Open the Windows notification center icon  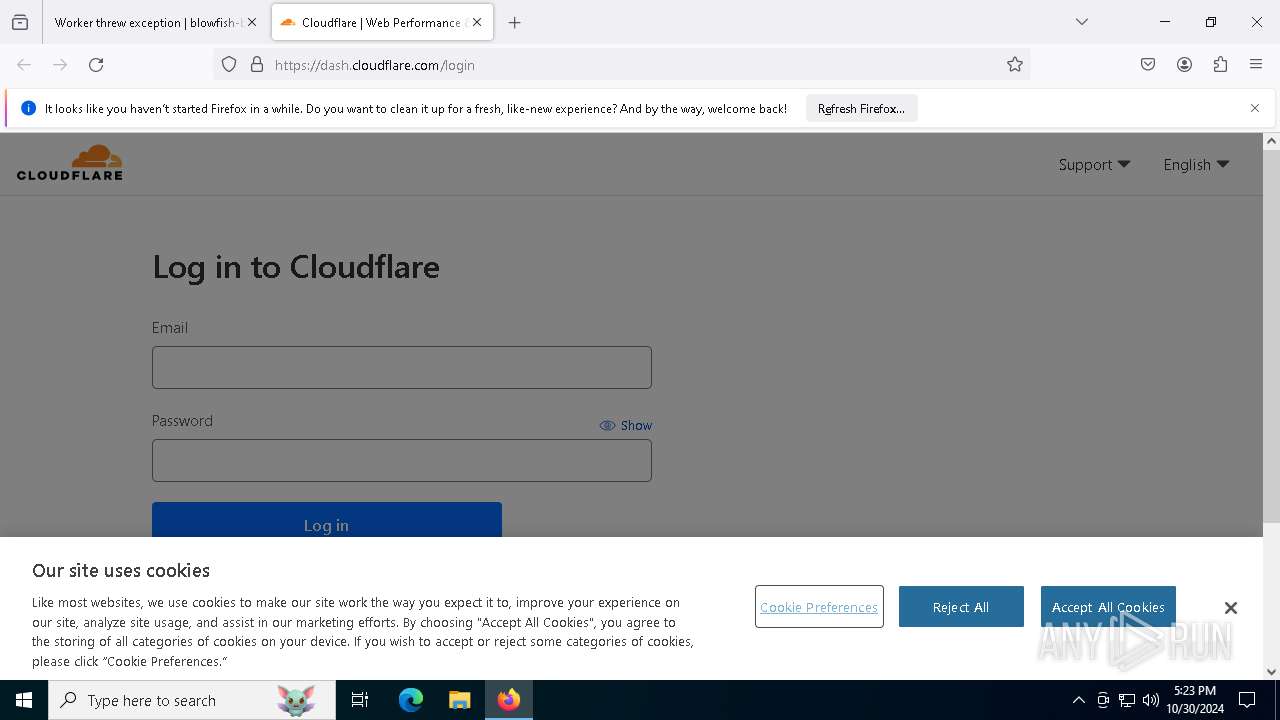[1247, 700]
